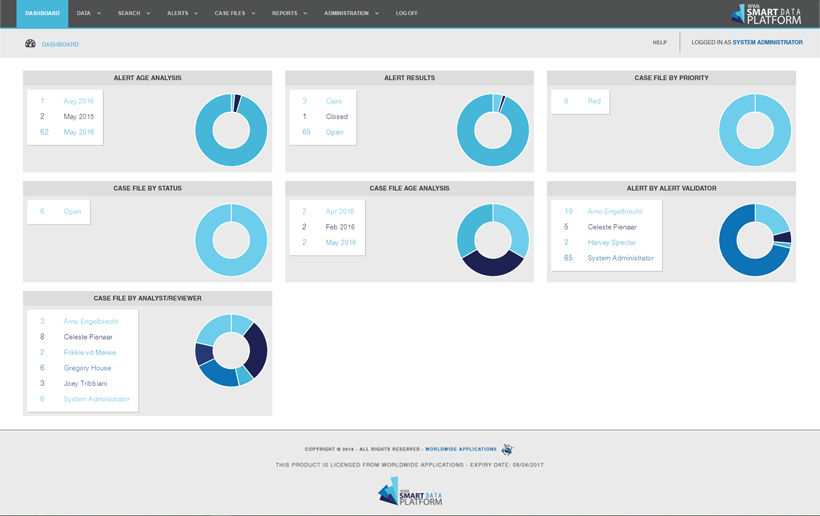Click dark navy segment of Analyst/Reviewer chart
This screenshot has width=820, height=516.
(258, 350)
